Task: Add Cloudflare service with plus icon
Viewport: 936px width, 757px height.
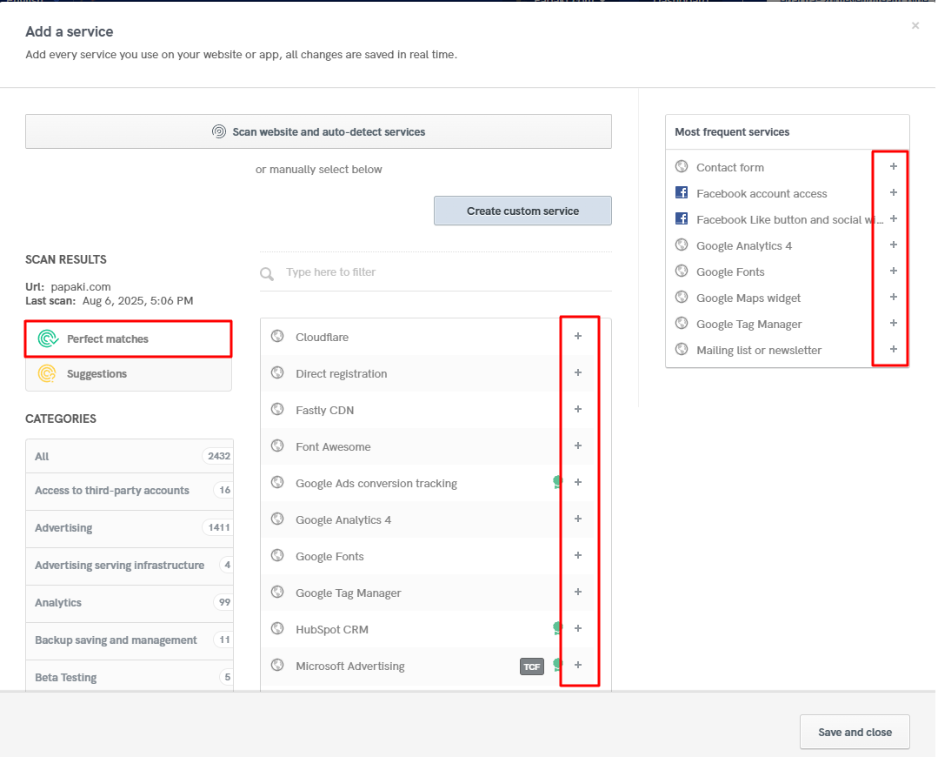Action: (578, 336)
